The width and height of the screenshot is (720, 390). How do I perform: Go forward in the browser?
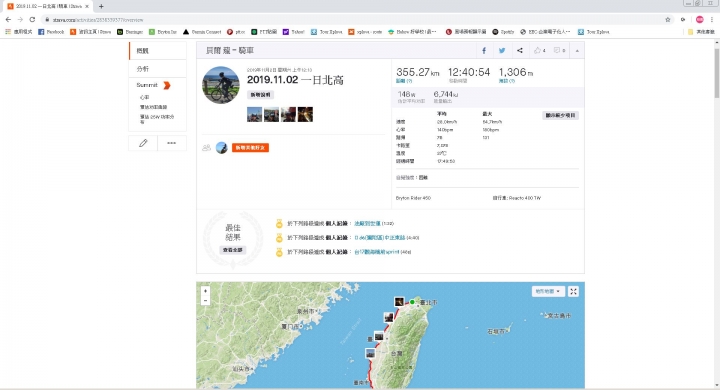20,19
